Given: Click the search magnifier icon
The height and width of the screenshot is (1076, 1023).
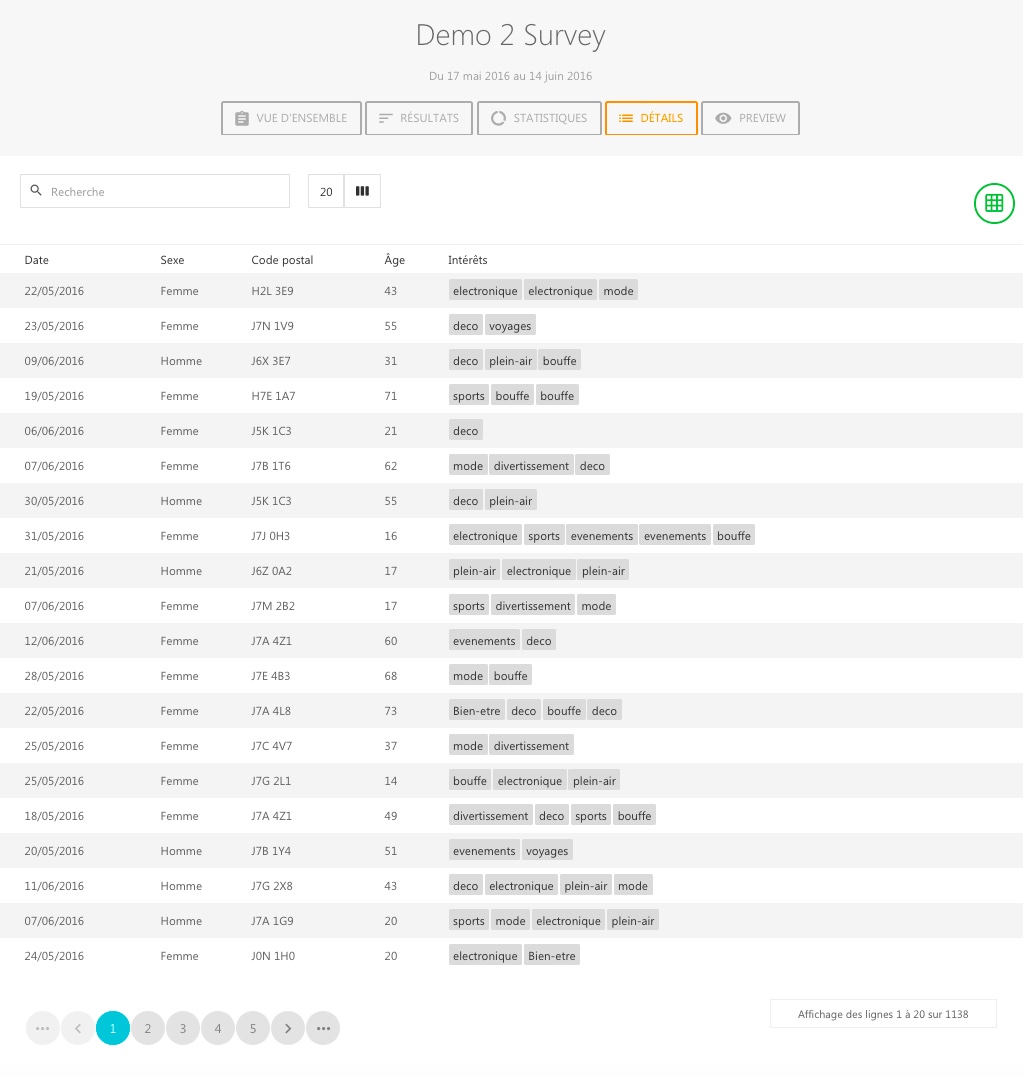Looking at the screenshot, I should pyautogui.click(x=36, y=191).
